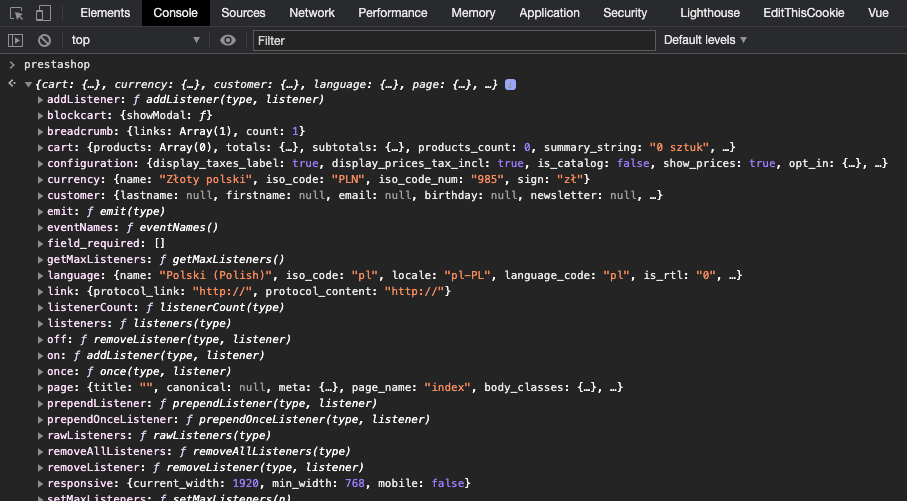This screenshot has height=501, width=907.
Task: Expand the getMaxListeners property
Action: tap(40, 260)
